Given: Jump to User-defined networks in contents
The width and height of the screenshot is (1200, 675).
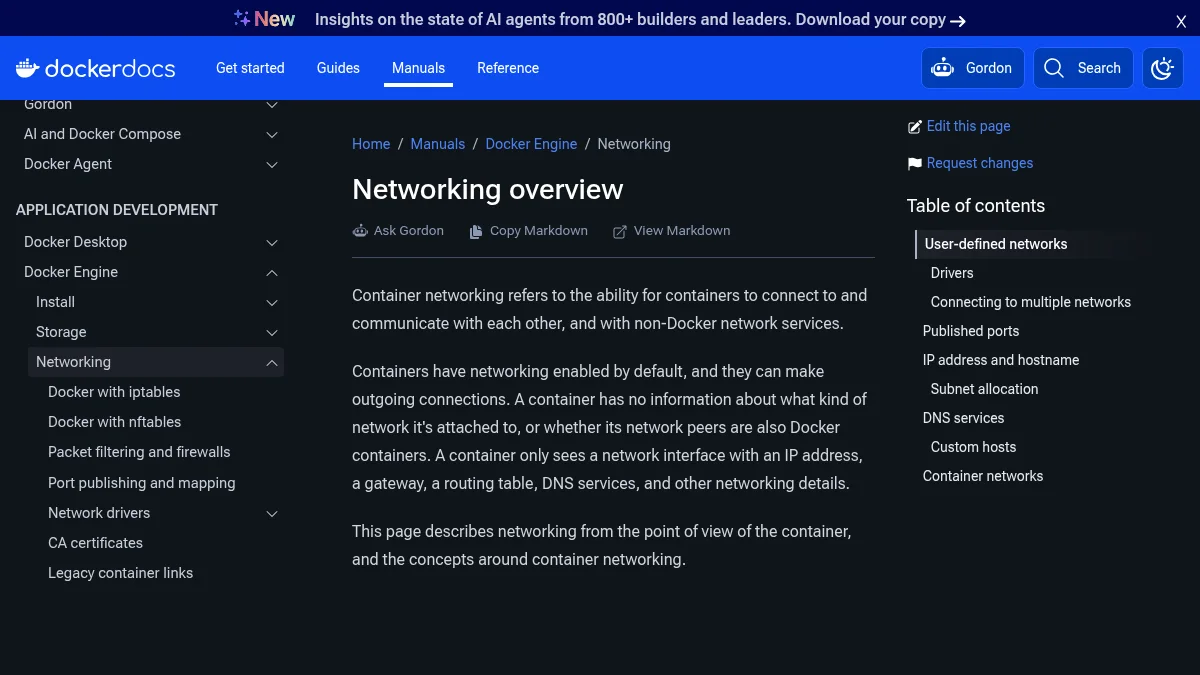Looking at the screenshot, I should tap(996, 244).
